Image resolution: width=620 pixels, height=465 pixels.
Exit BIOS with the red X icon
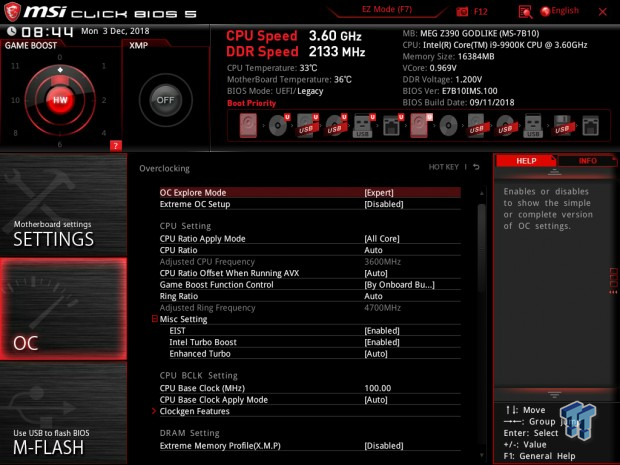(x=603, y=12)
